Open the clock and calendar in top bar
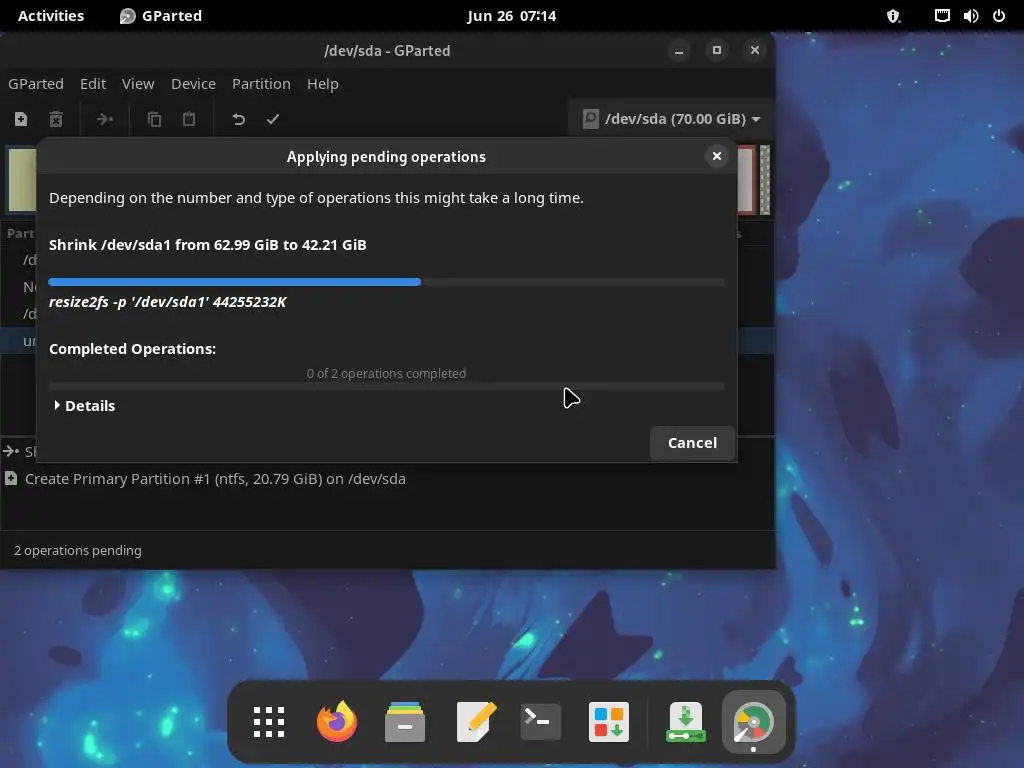This screenshot has height=768, width=1024. [511, 16]
